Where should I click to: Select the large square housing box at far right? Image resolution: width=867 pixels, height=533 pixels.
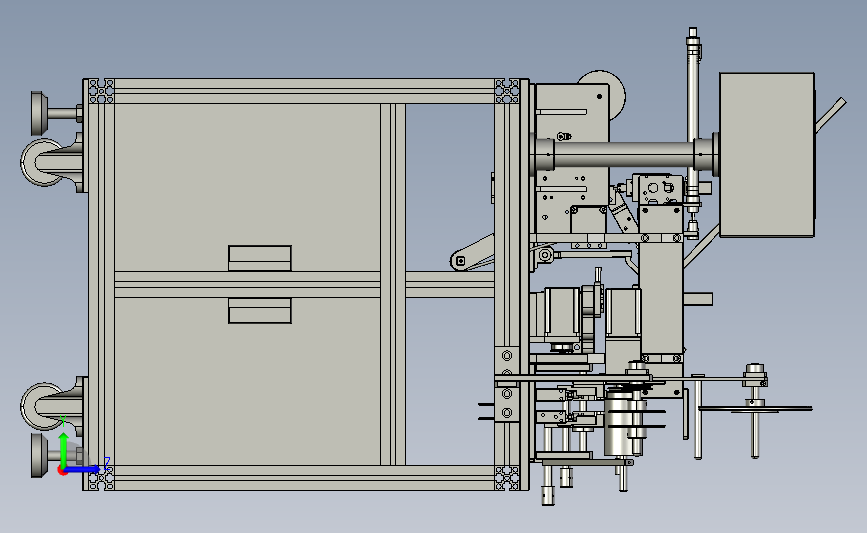click(x=767, y=155)
